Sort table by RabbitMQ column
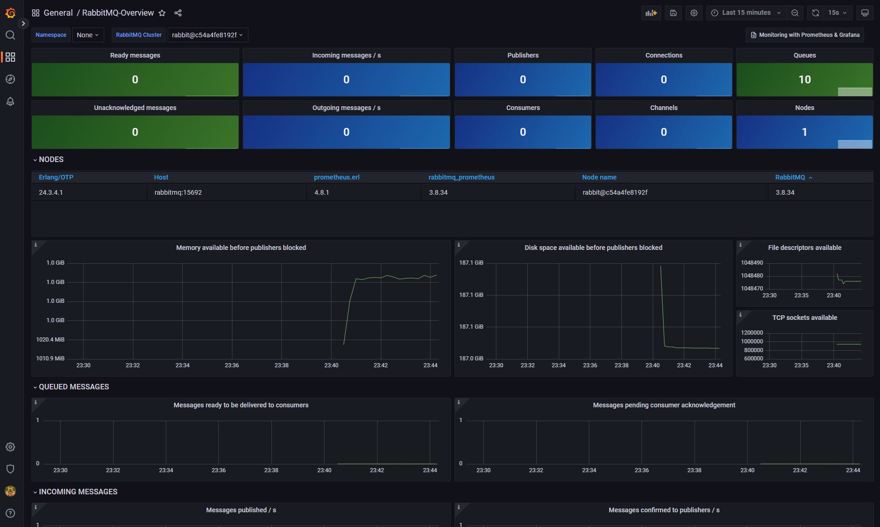 (790, 177)
